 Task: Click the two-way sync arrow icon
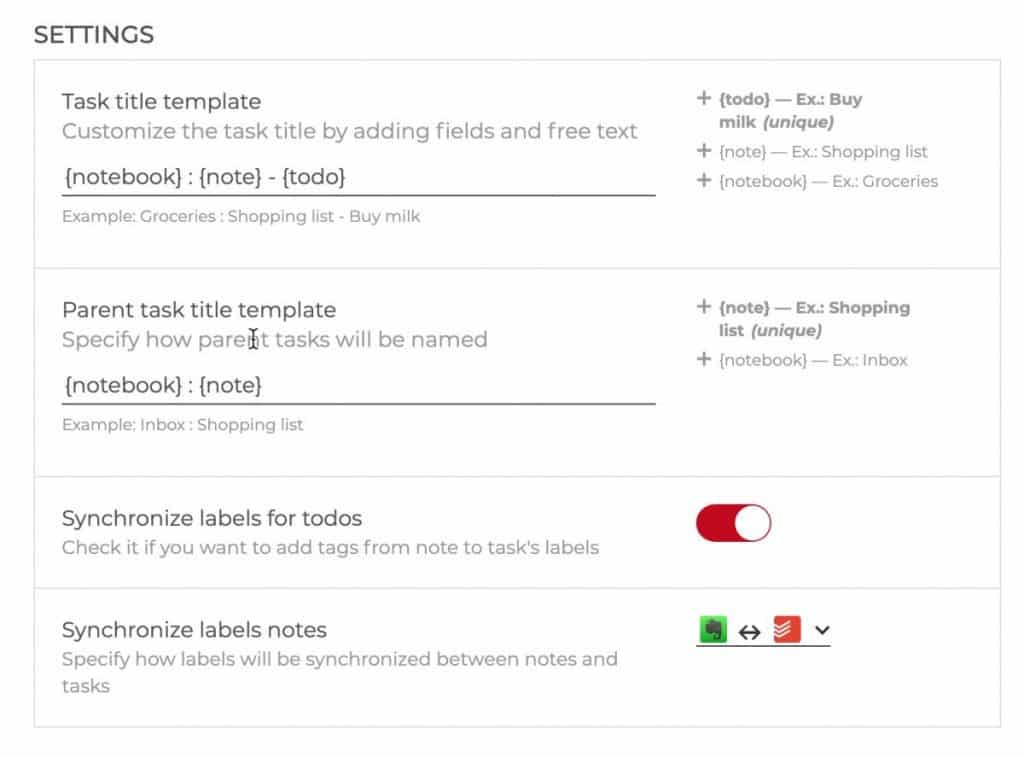749,632
